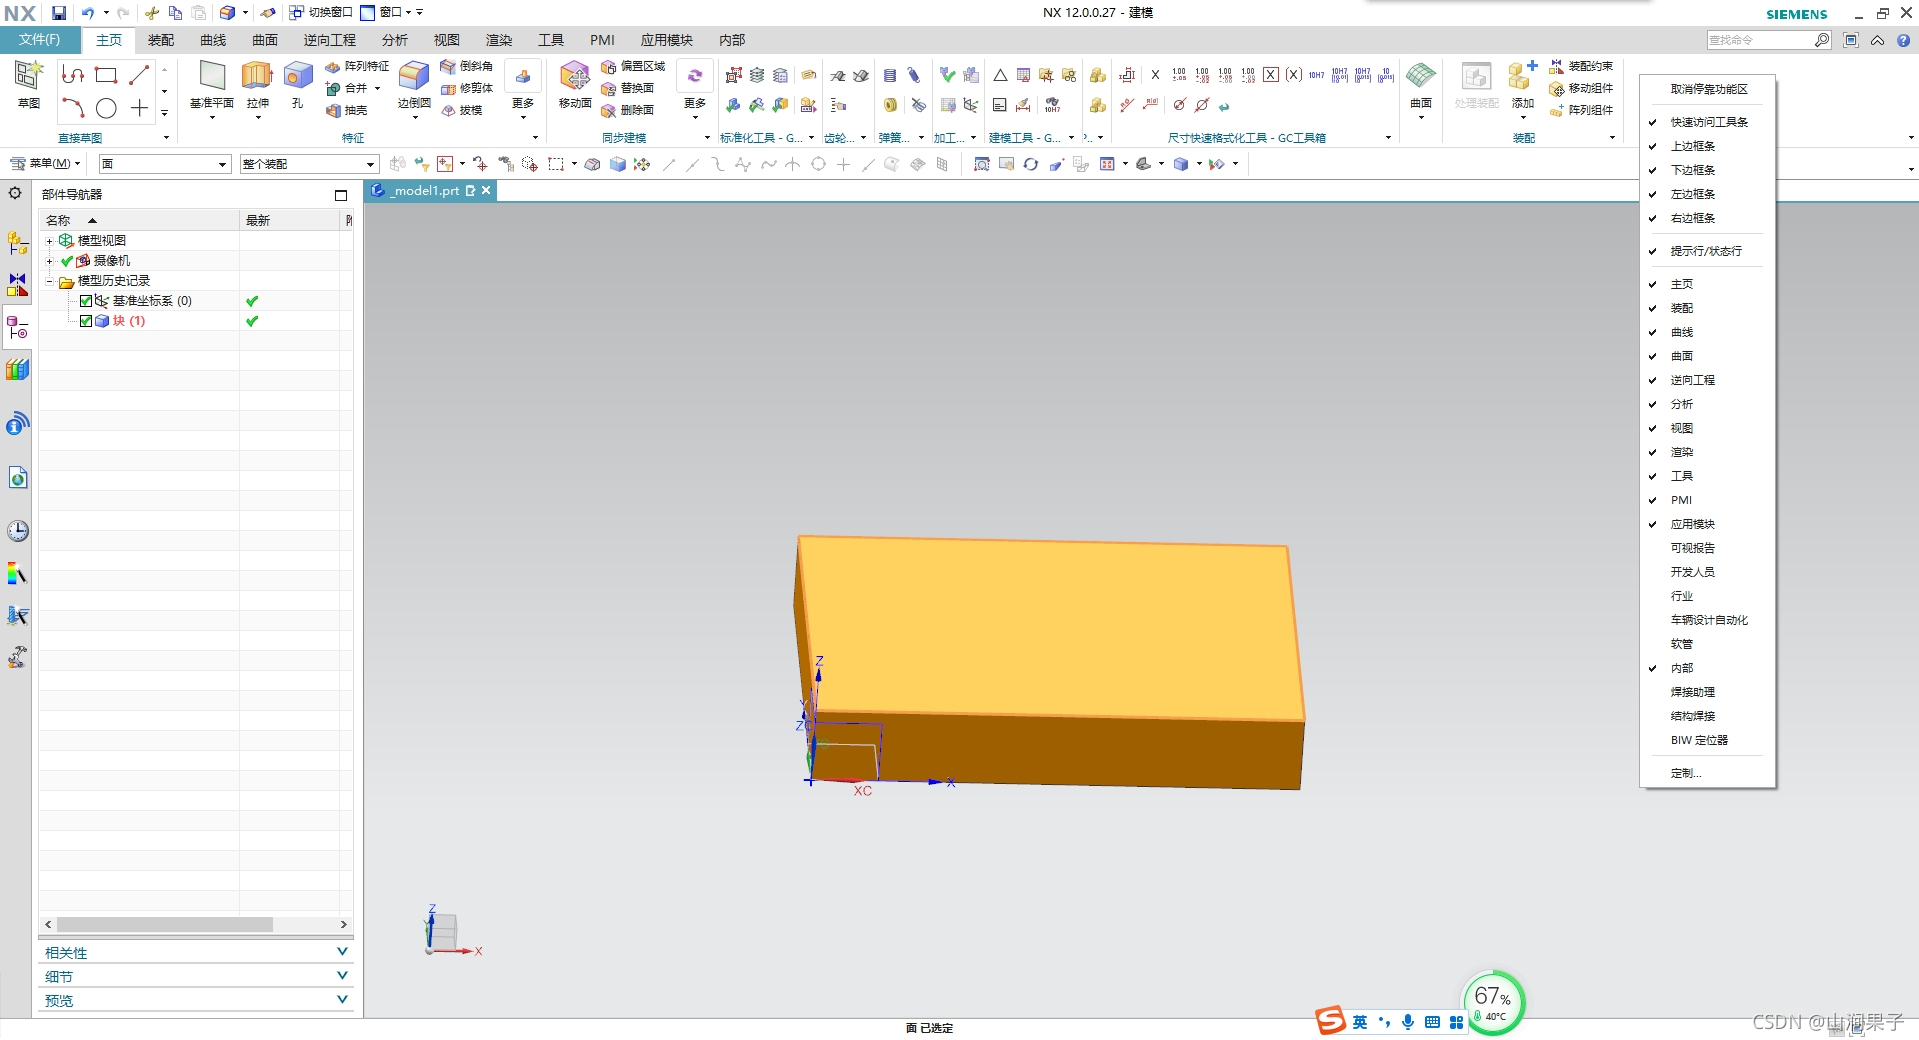Switch to the 分析 ribbon tab
The height and width of the screenshot is (1040, 1919).
tap(395, 40)
